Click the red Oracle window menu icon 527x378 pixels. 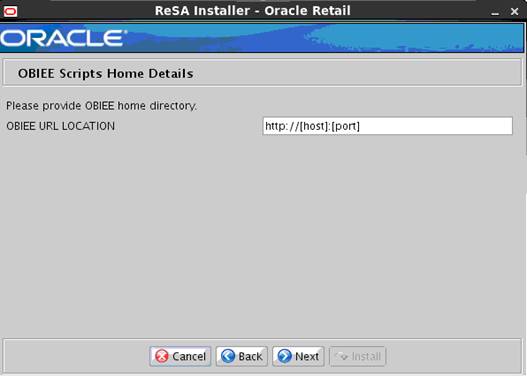coord(10,12)
